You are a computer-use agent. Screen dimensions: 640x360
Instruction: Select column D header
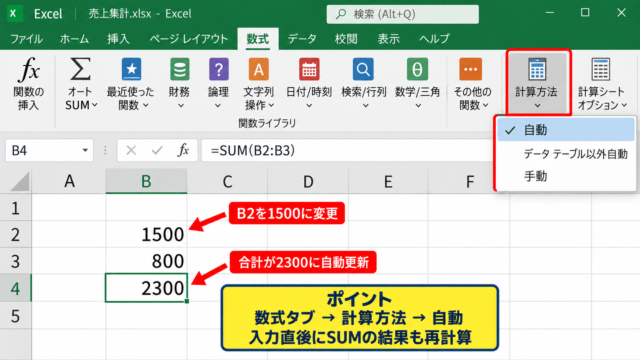click(x=308, y=181)
